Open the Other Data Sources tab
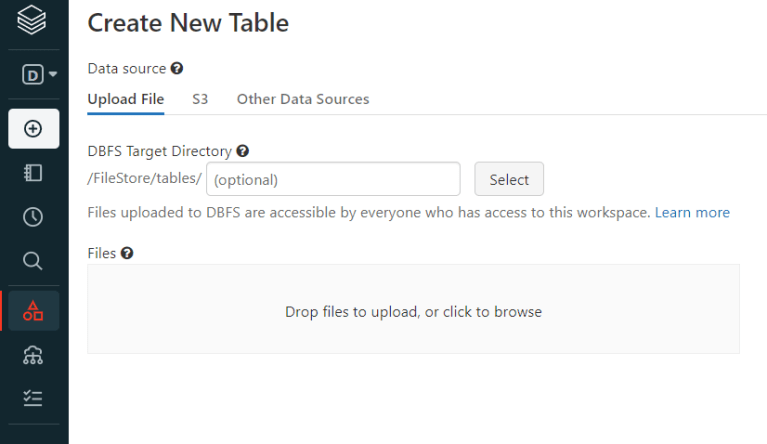The height and width of the screenshot is (444, 767). tap(303, 99)
